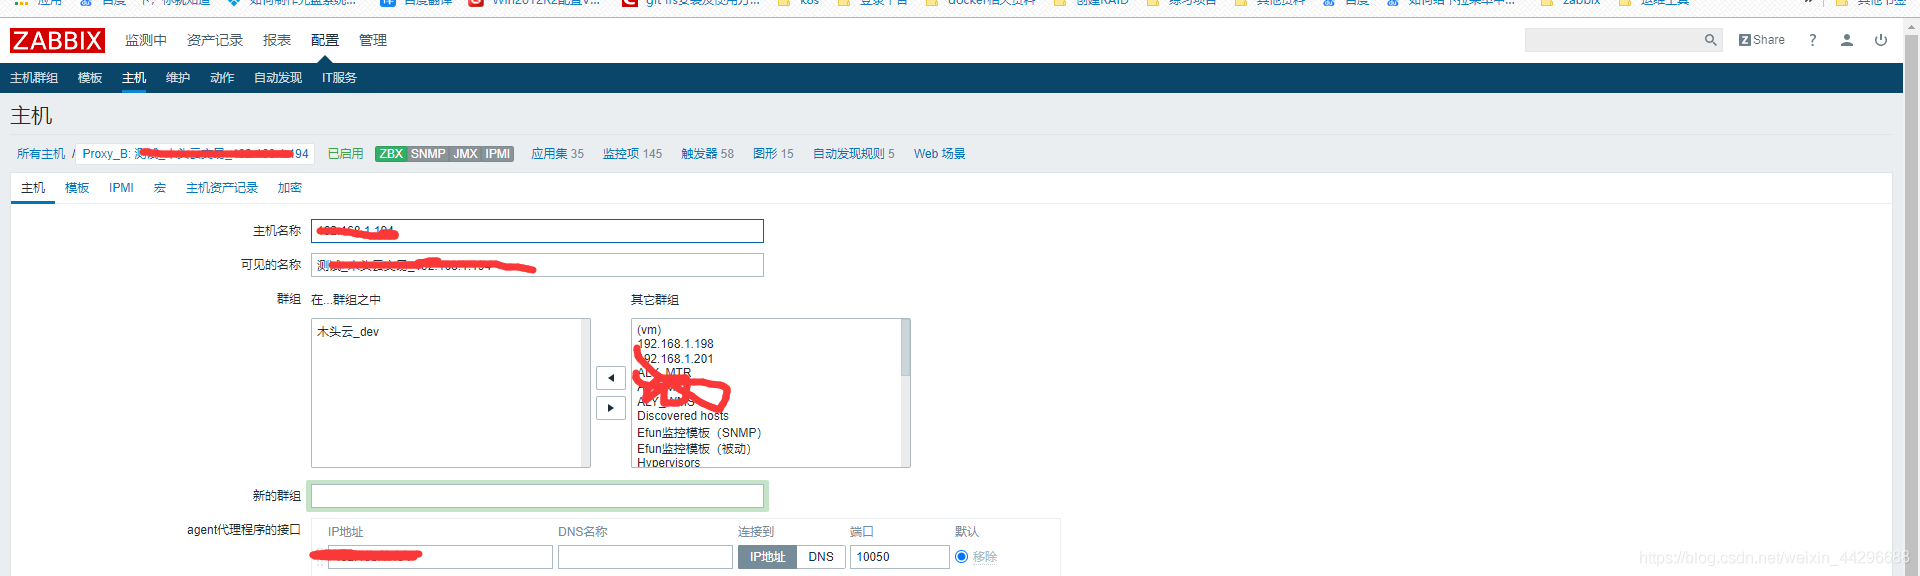
Task: Click the 可见的名称 input field
Action: 537,265
